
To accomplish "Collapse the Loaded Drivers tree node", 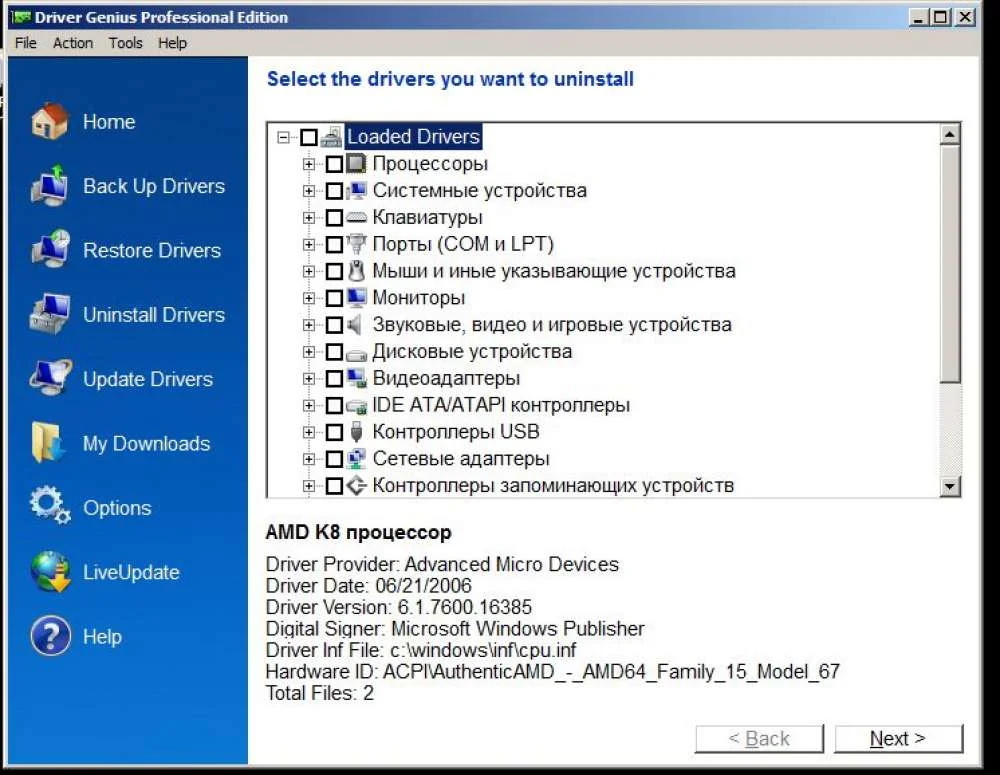I will pos(284,137).
